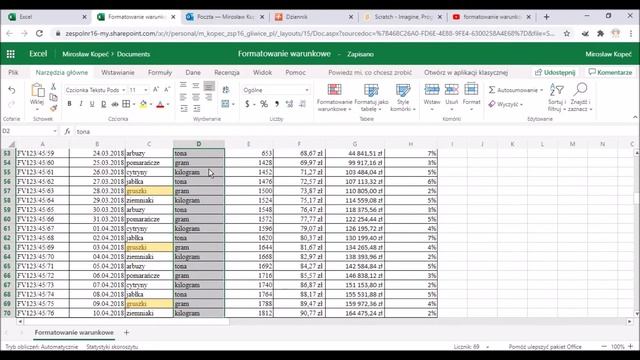Viewport: 640px width, 360px height.
Task: Open the Borders dropdown arrow
Action: (134, 104)
